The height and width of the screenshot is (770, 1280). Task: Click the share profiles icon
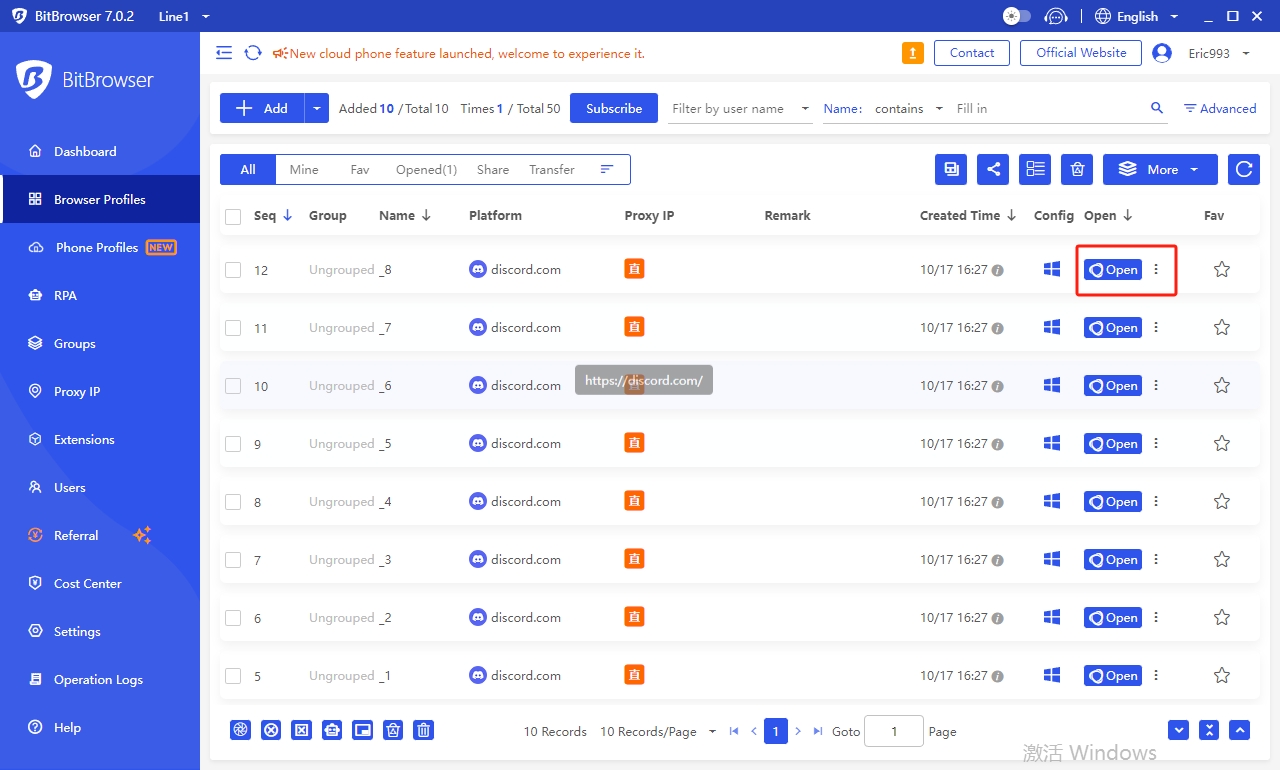[993, 170]
